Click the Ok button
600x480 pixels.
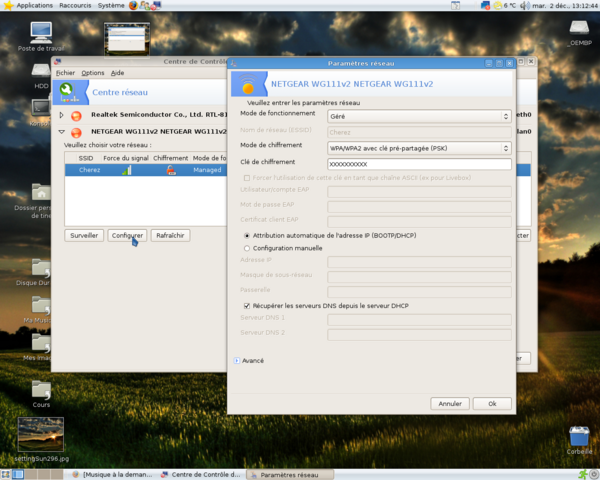point(492,403)
